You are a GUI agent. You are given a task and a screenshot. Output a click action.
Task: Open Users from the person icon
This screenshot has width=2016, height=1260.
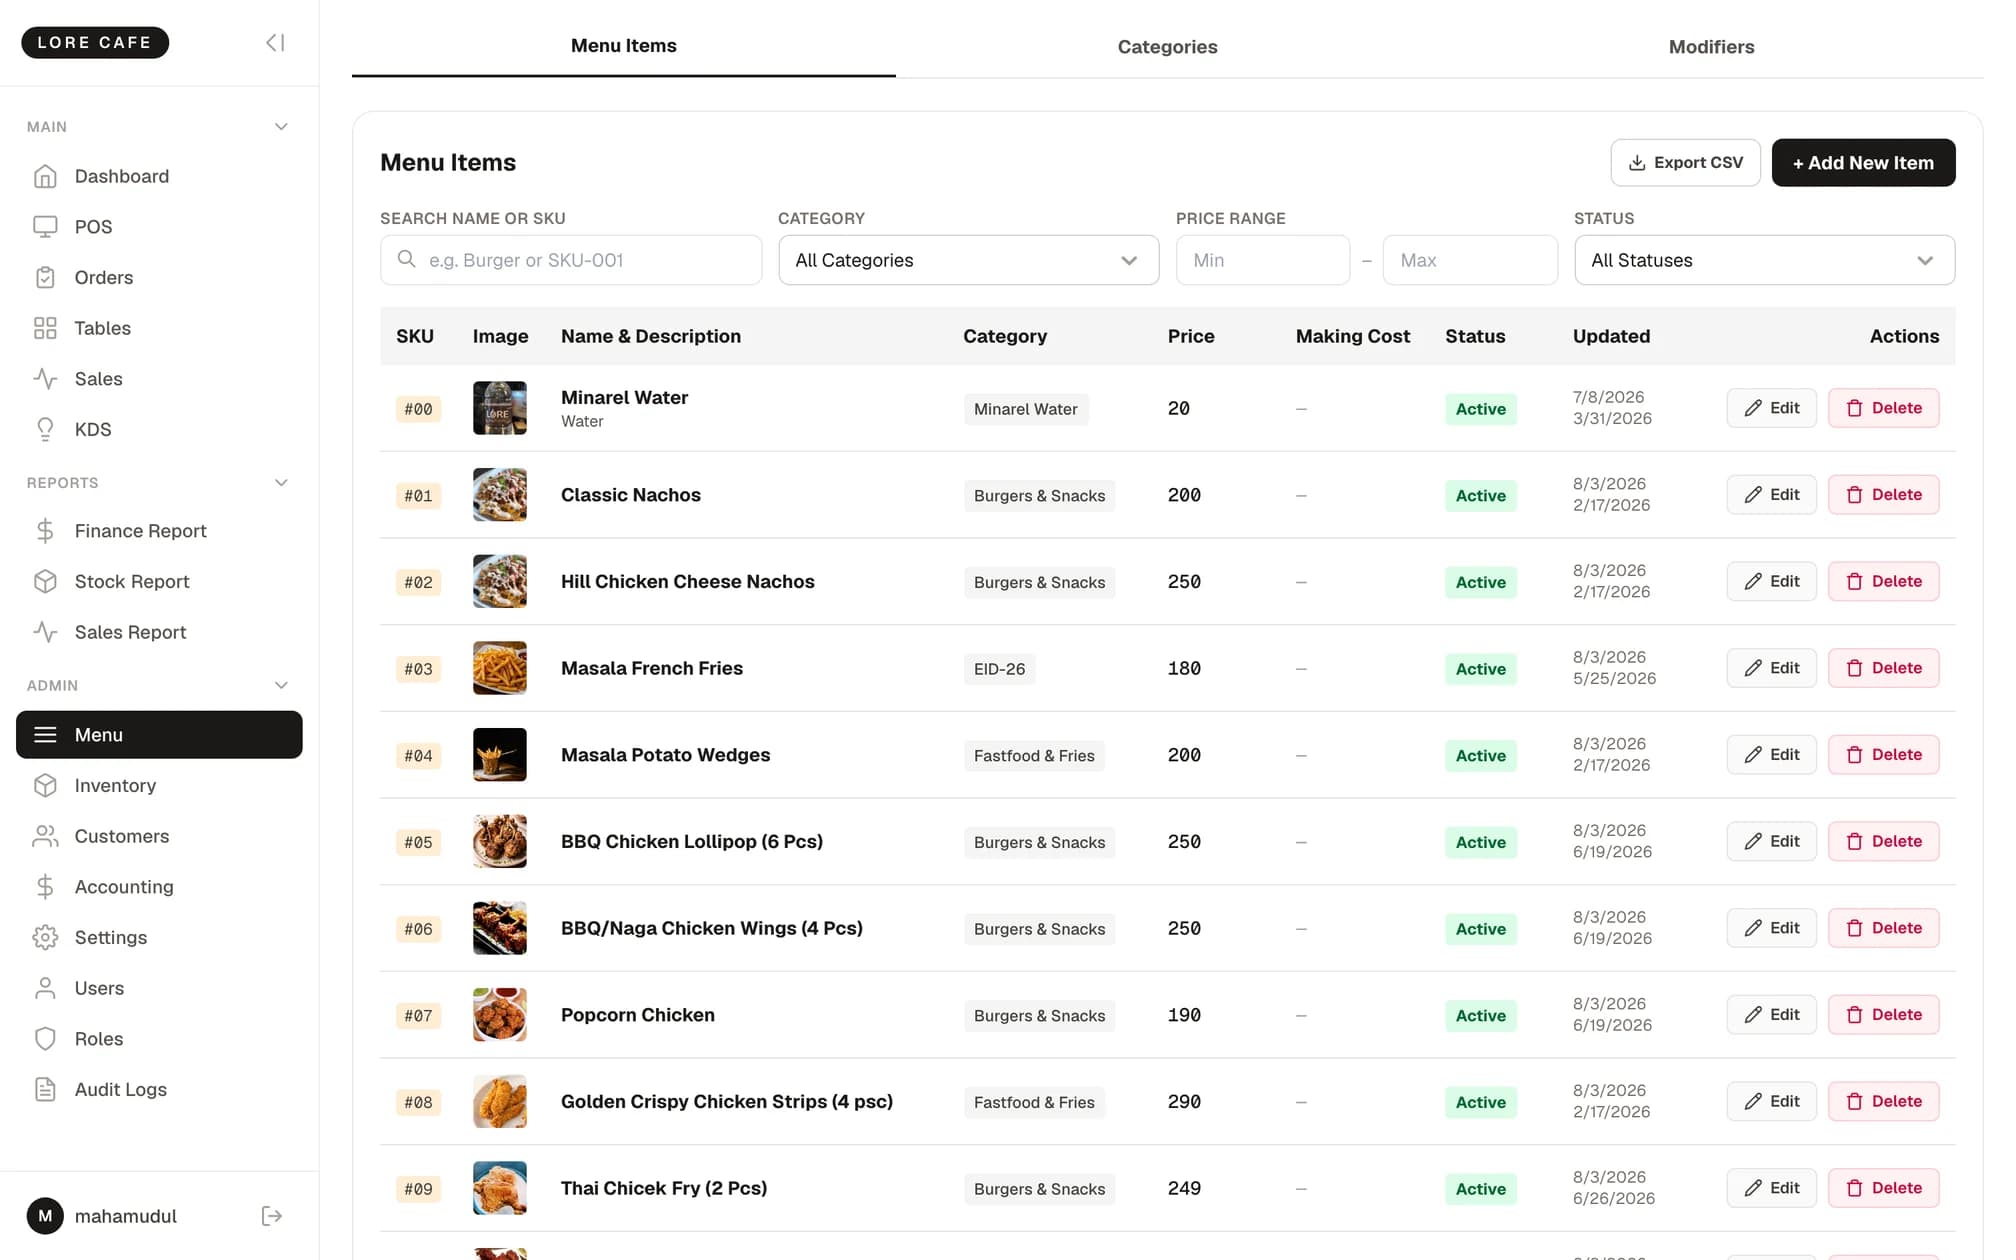[x=45, y=988]
